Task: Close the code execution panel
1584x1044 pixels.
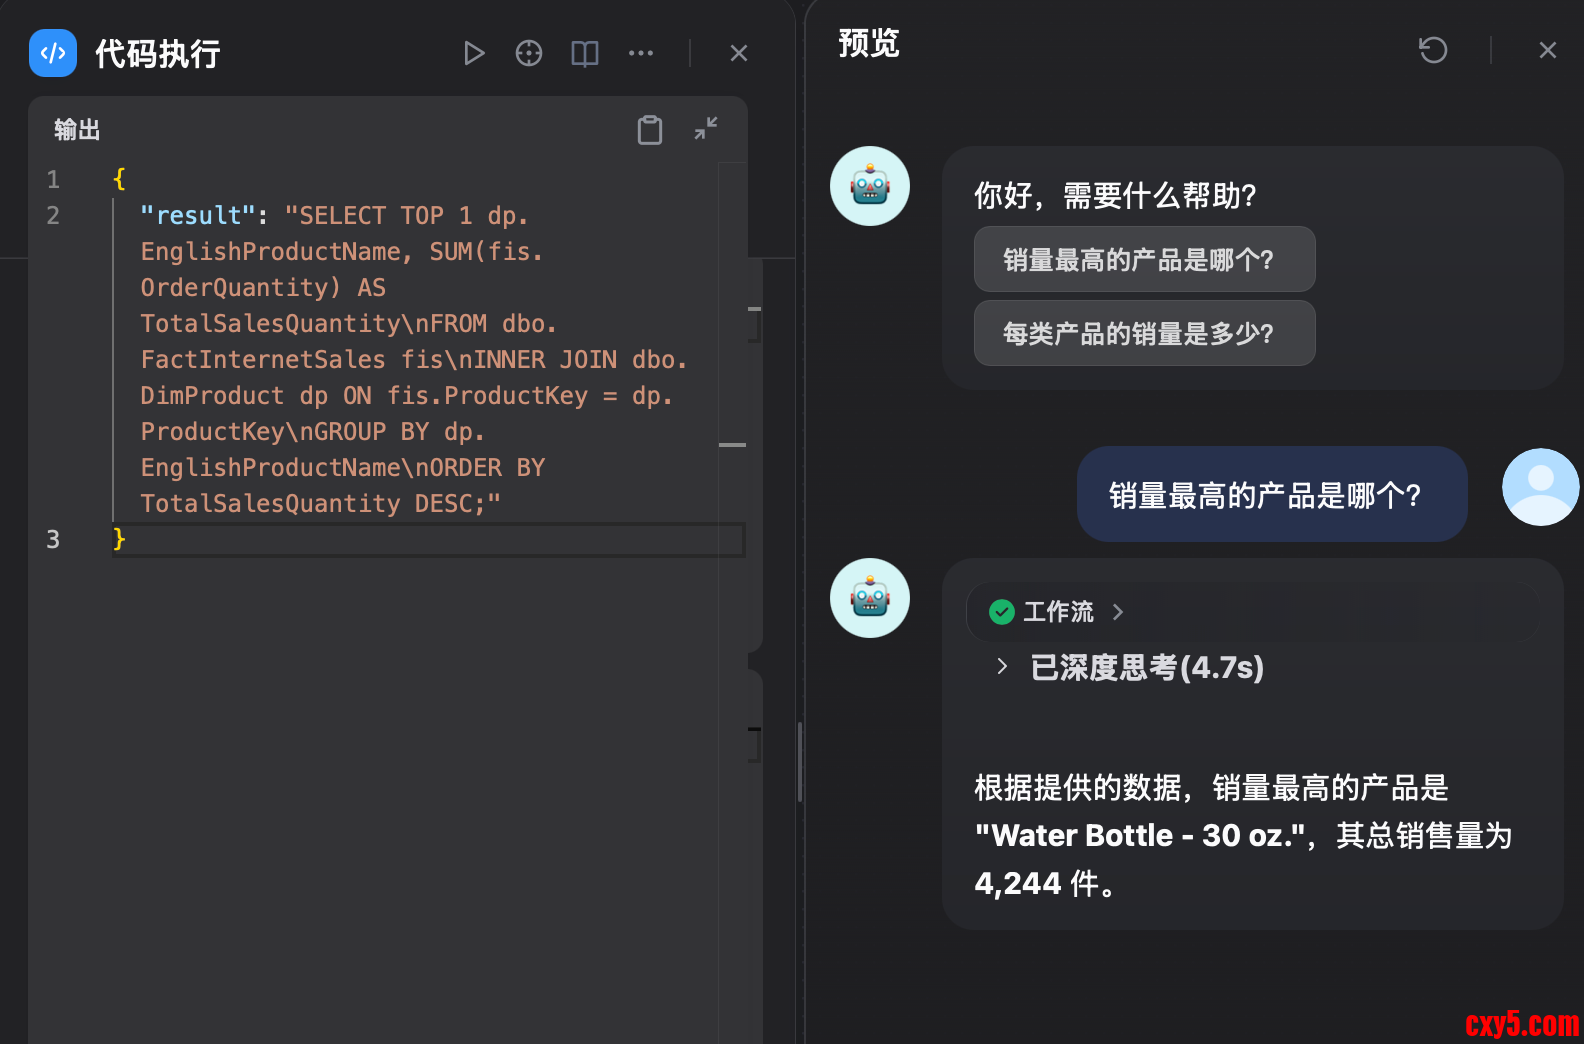Action: tap(739, 53)
